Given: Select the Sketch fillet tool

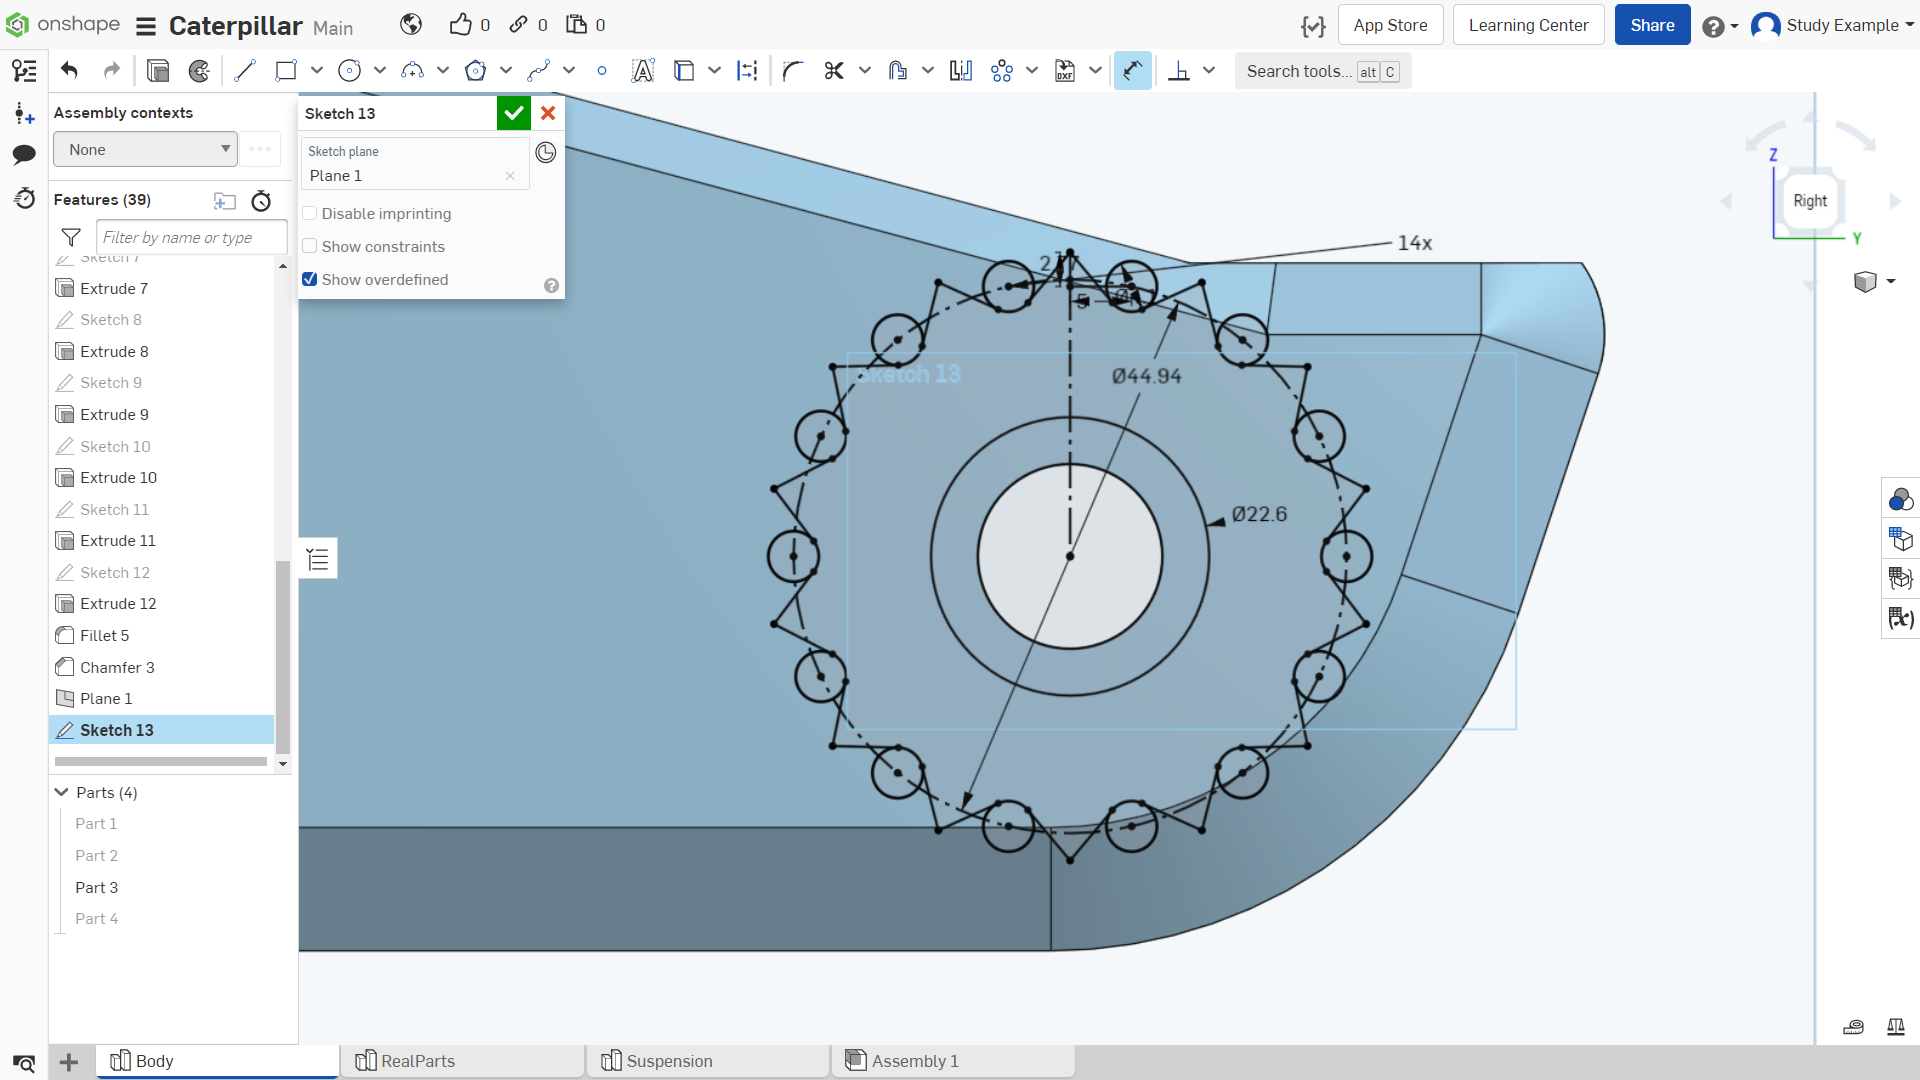Looking at the screenshot, I should pos(793,71).
